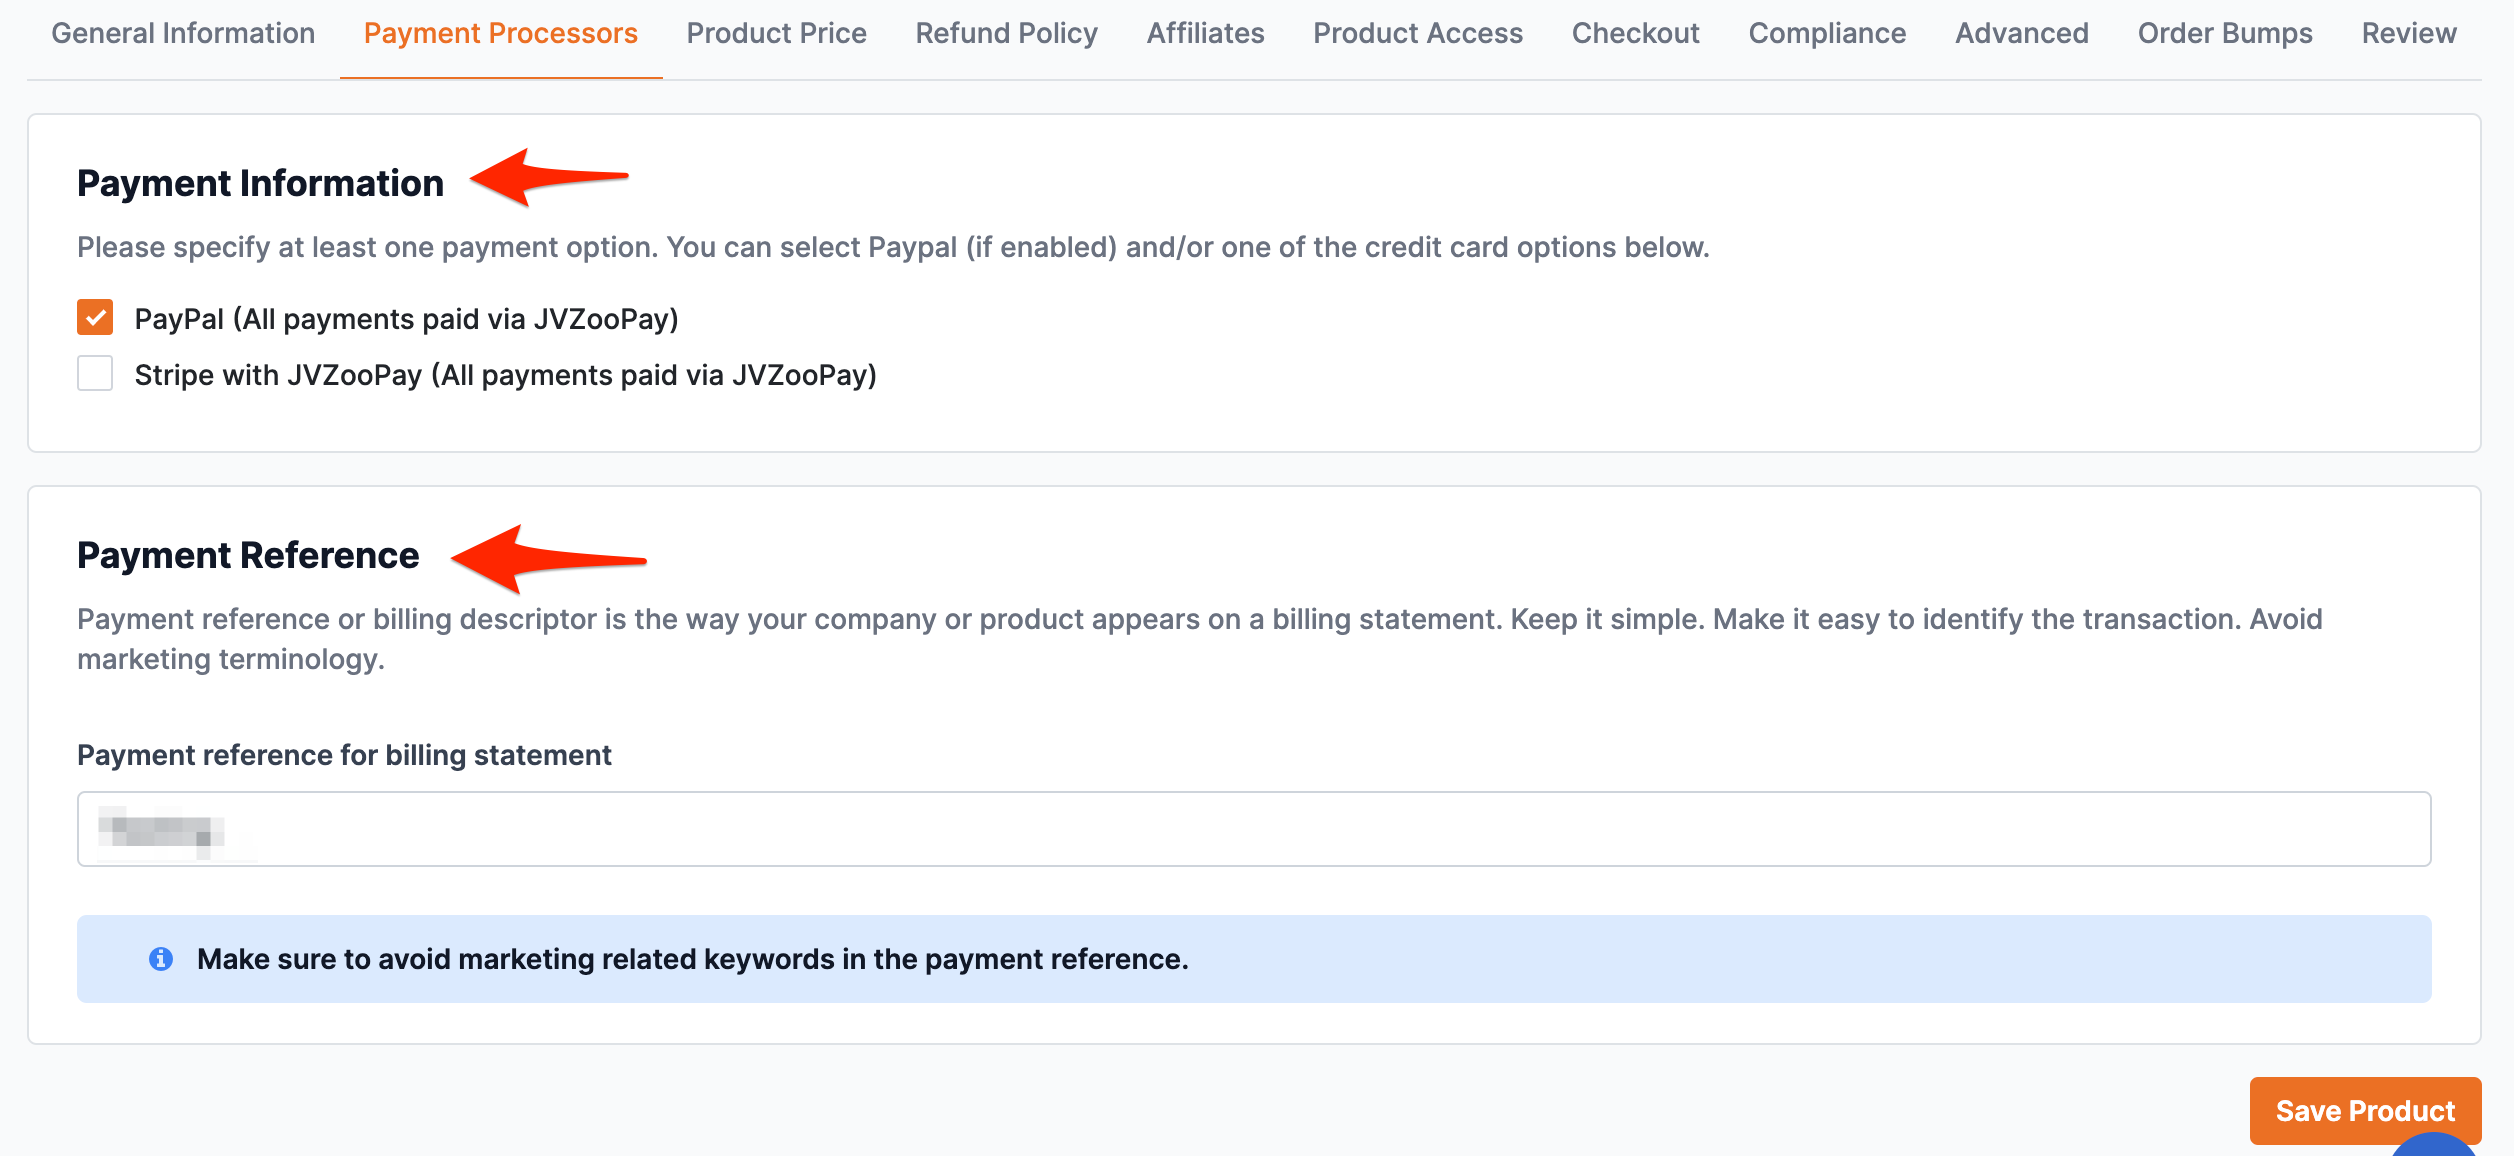Open the Affiliates tab

tap(1205, 34)
